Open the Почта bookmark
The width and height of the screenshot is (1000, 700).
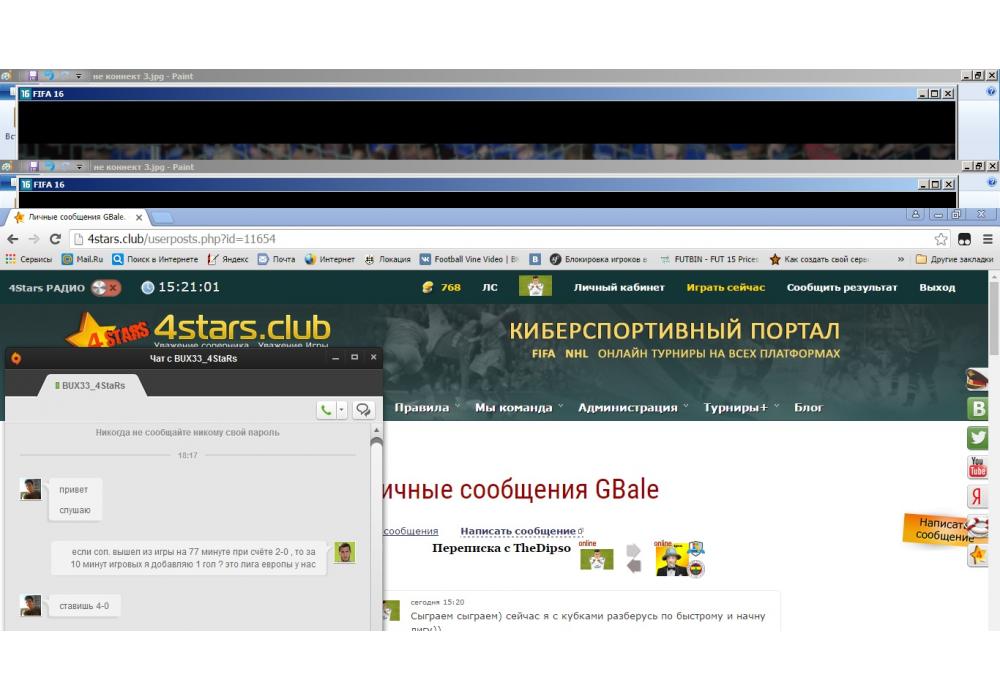click(277, 259)
